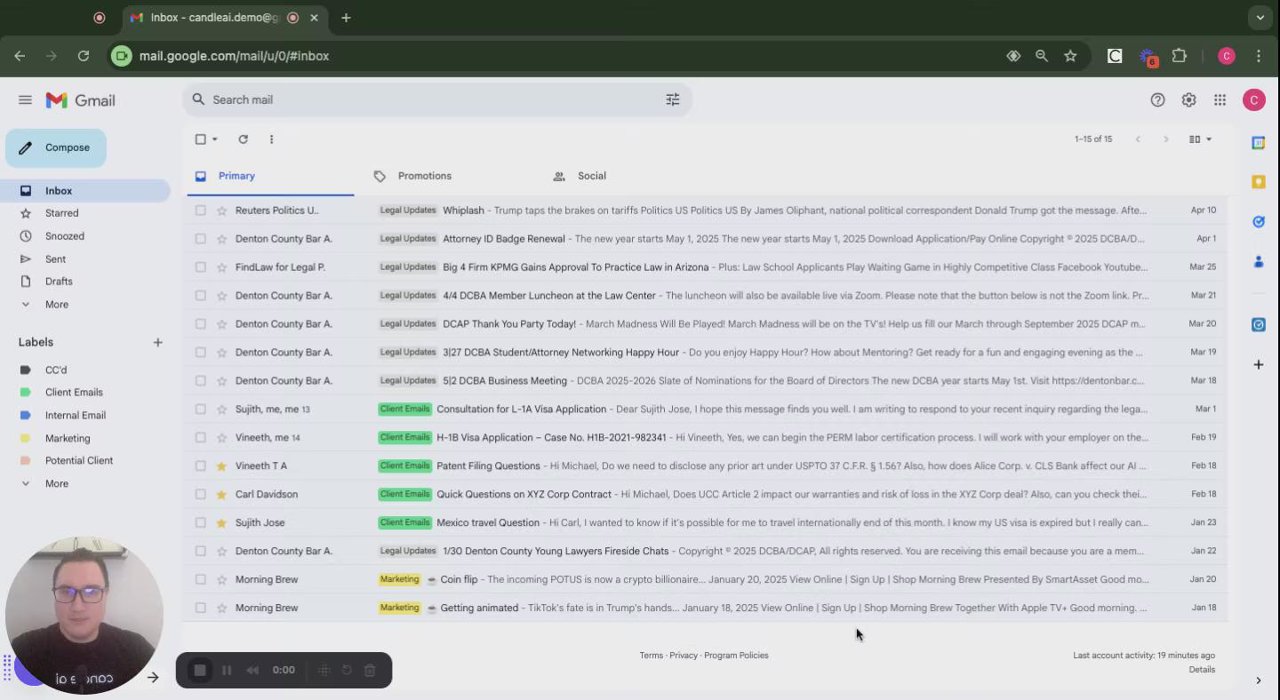Open the Client Emails label
1280x700 pixels.
pyautogui.click(x=74, y=392)
